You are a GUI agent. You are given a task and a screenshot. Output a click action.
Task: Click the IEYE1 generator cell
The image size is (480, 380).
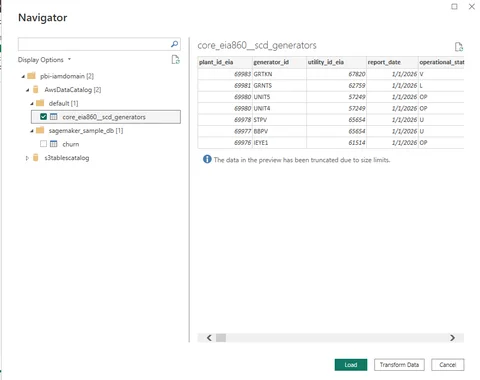[x=279, y=143]
